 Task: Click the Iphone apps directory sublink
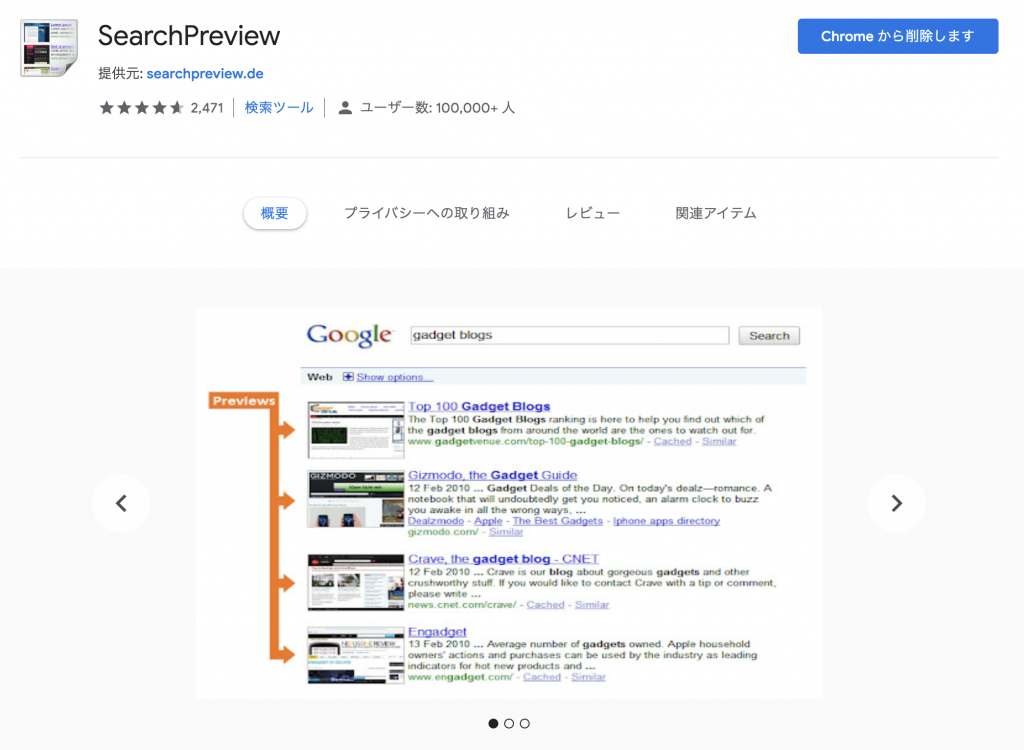pos(666,521)
